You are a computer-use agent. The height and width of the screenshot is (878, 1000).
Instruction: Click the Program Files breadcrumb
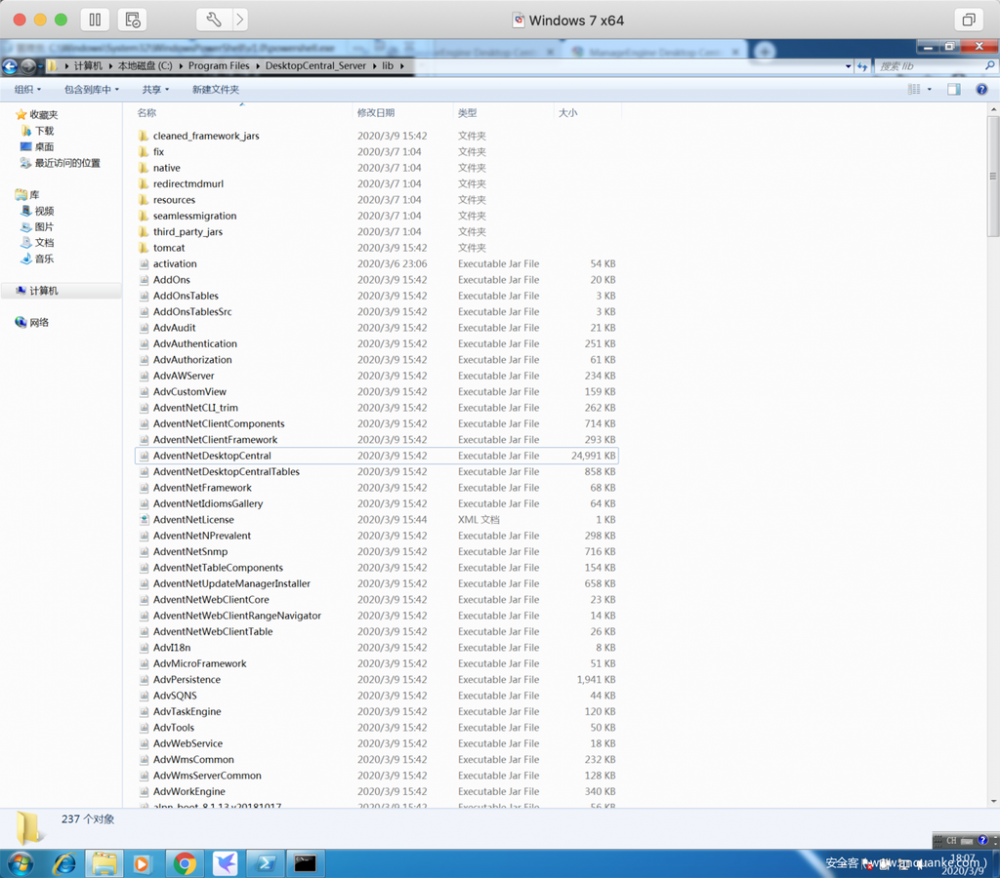click(x=218, y=66)
